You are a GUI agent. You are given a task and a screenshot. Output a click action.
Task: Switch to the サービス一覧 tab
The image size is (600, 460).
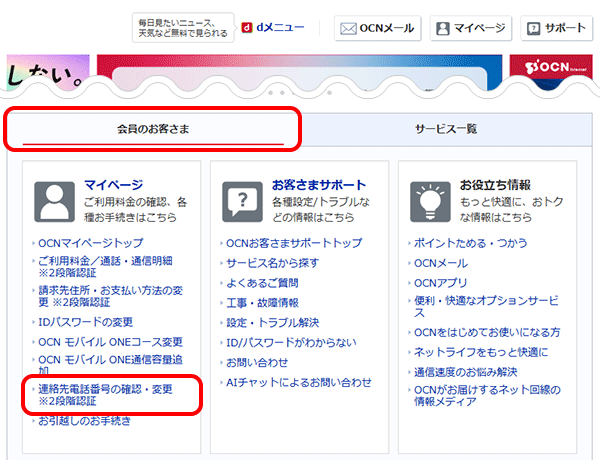pyautogui.click(x=446, y=129)
